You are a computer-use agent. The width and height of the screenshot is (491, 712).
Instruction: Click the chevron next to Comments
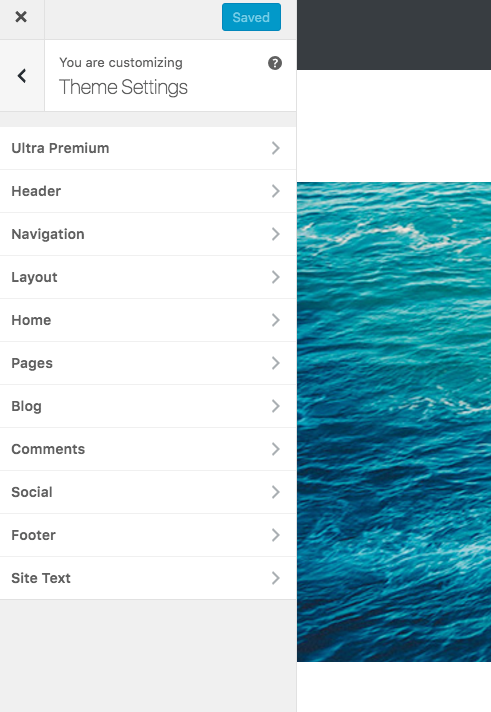pos(276,449)
